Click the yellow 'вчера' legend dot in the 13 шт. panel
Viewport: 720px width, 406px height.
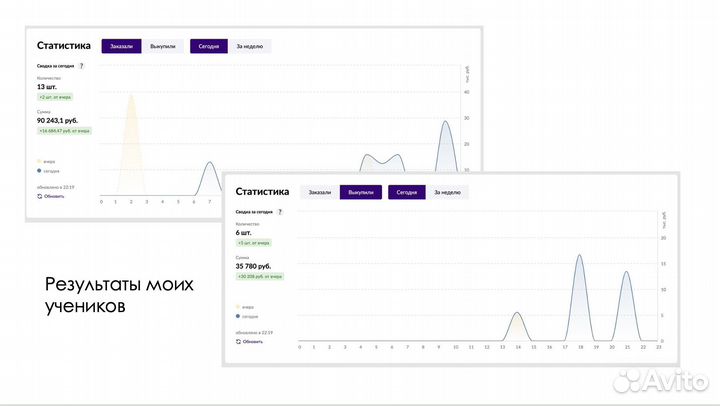tap(39, 161)
